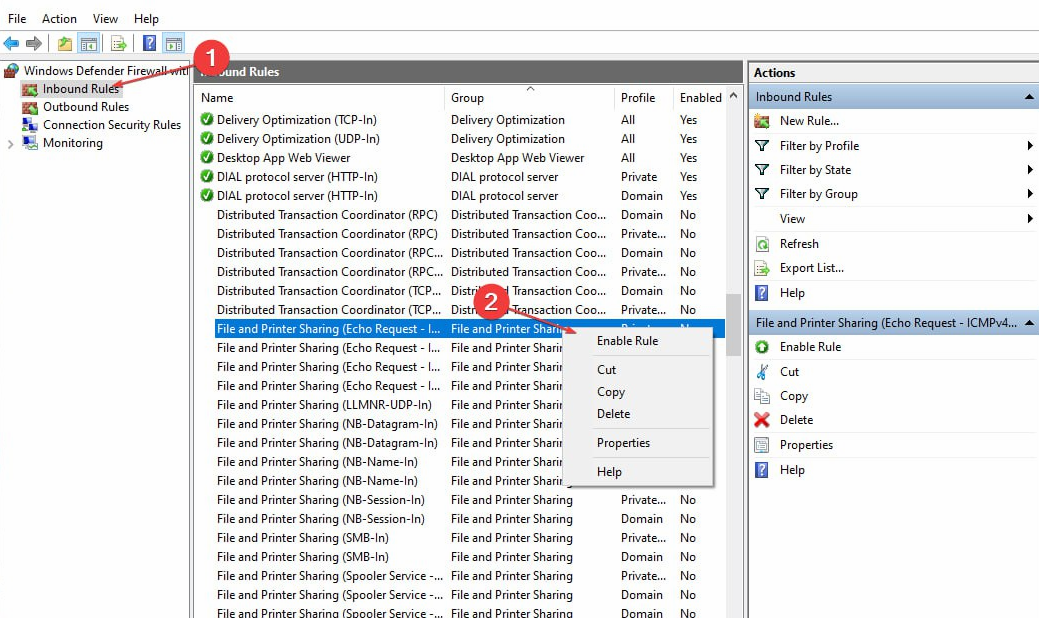This screenshot has width=1039, height=618.
Task: Click the Back arrow toolbar icon
Action: tap(11, 44)
